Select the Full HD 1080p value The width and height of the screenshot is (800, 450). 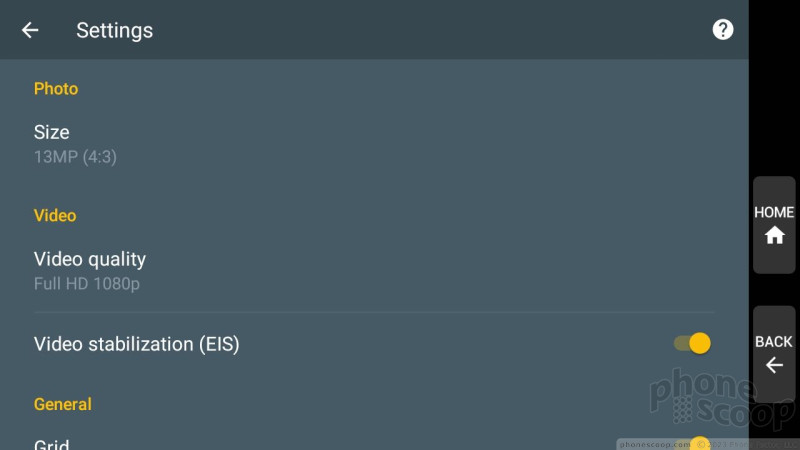[87, 284]
